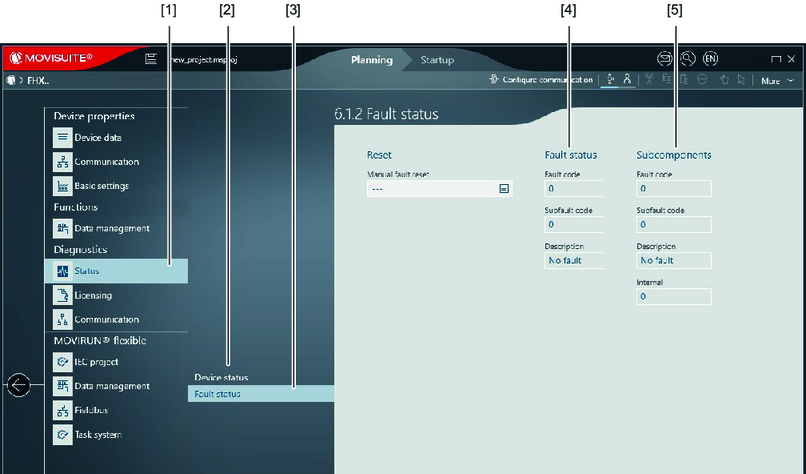Click the search magnifier icon

tap(688, 59)
